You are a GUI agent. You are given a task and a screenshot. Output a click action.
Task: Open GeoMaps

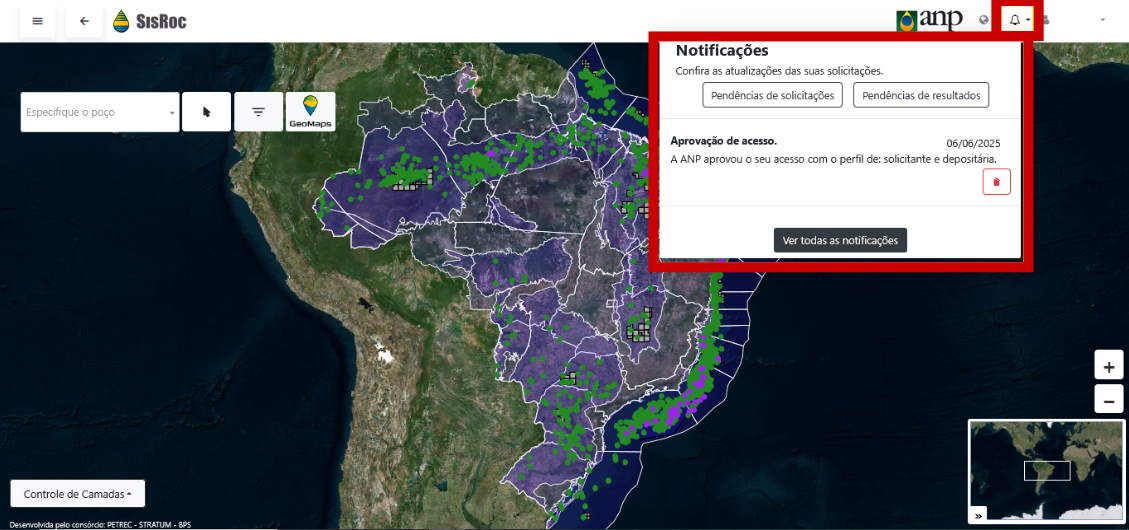tap(310, 112)
